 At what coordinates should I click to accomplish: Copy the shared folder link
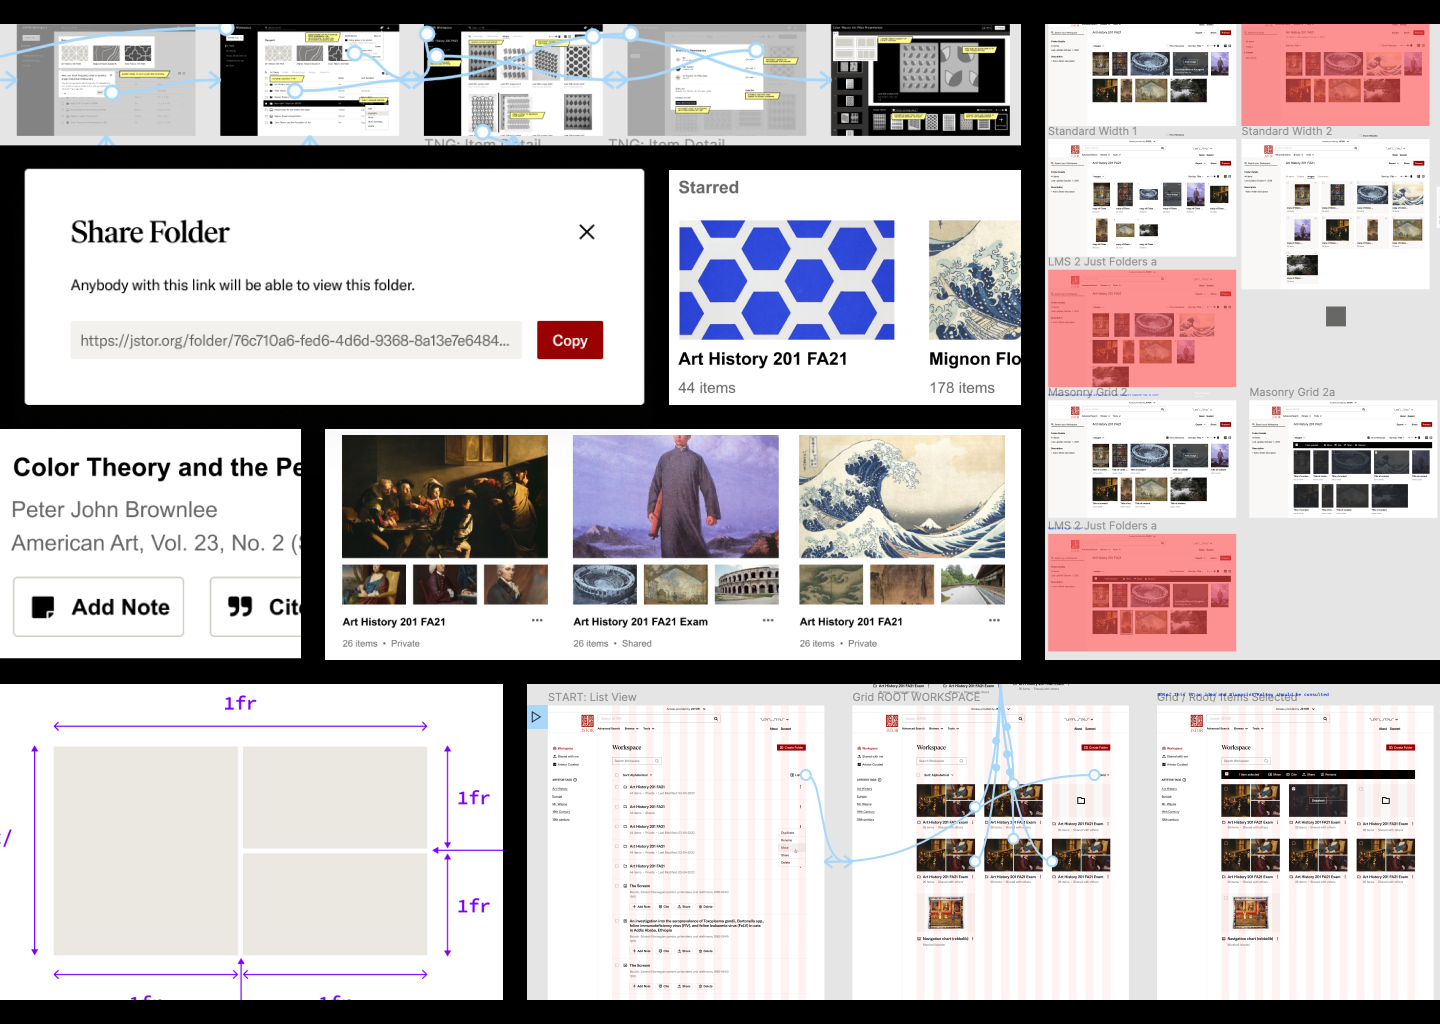coord(570,340)
